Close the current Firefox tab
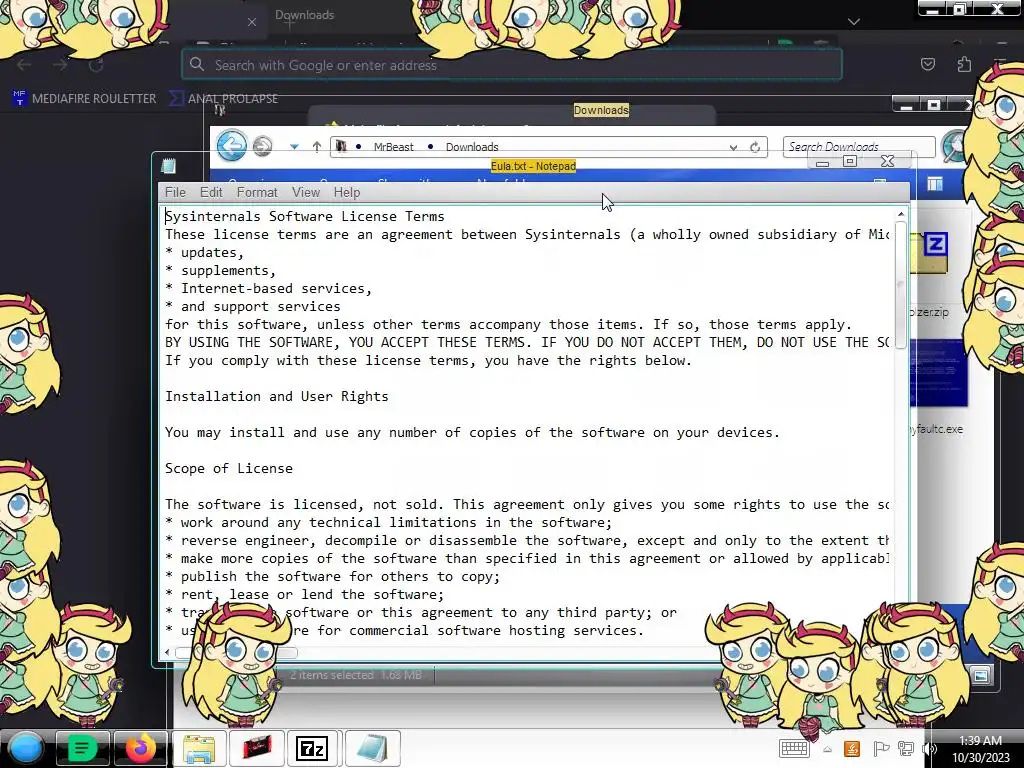This screenshot has width=1024, height=768. pos(252,22)
